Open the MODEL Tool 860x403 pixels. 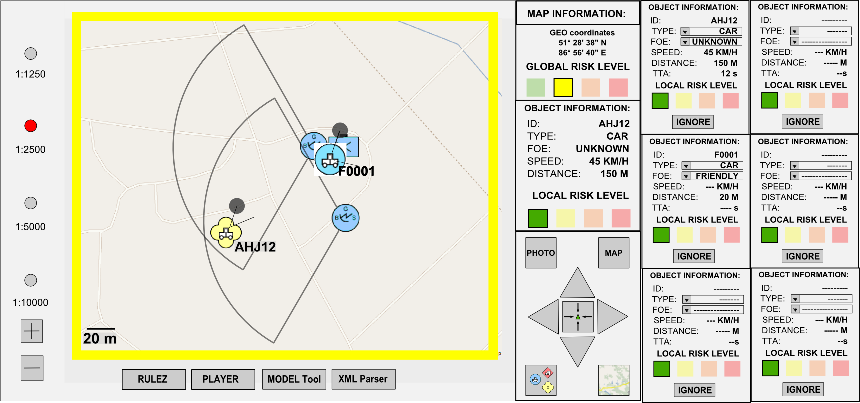tap(295, 379)
